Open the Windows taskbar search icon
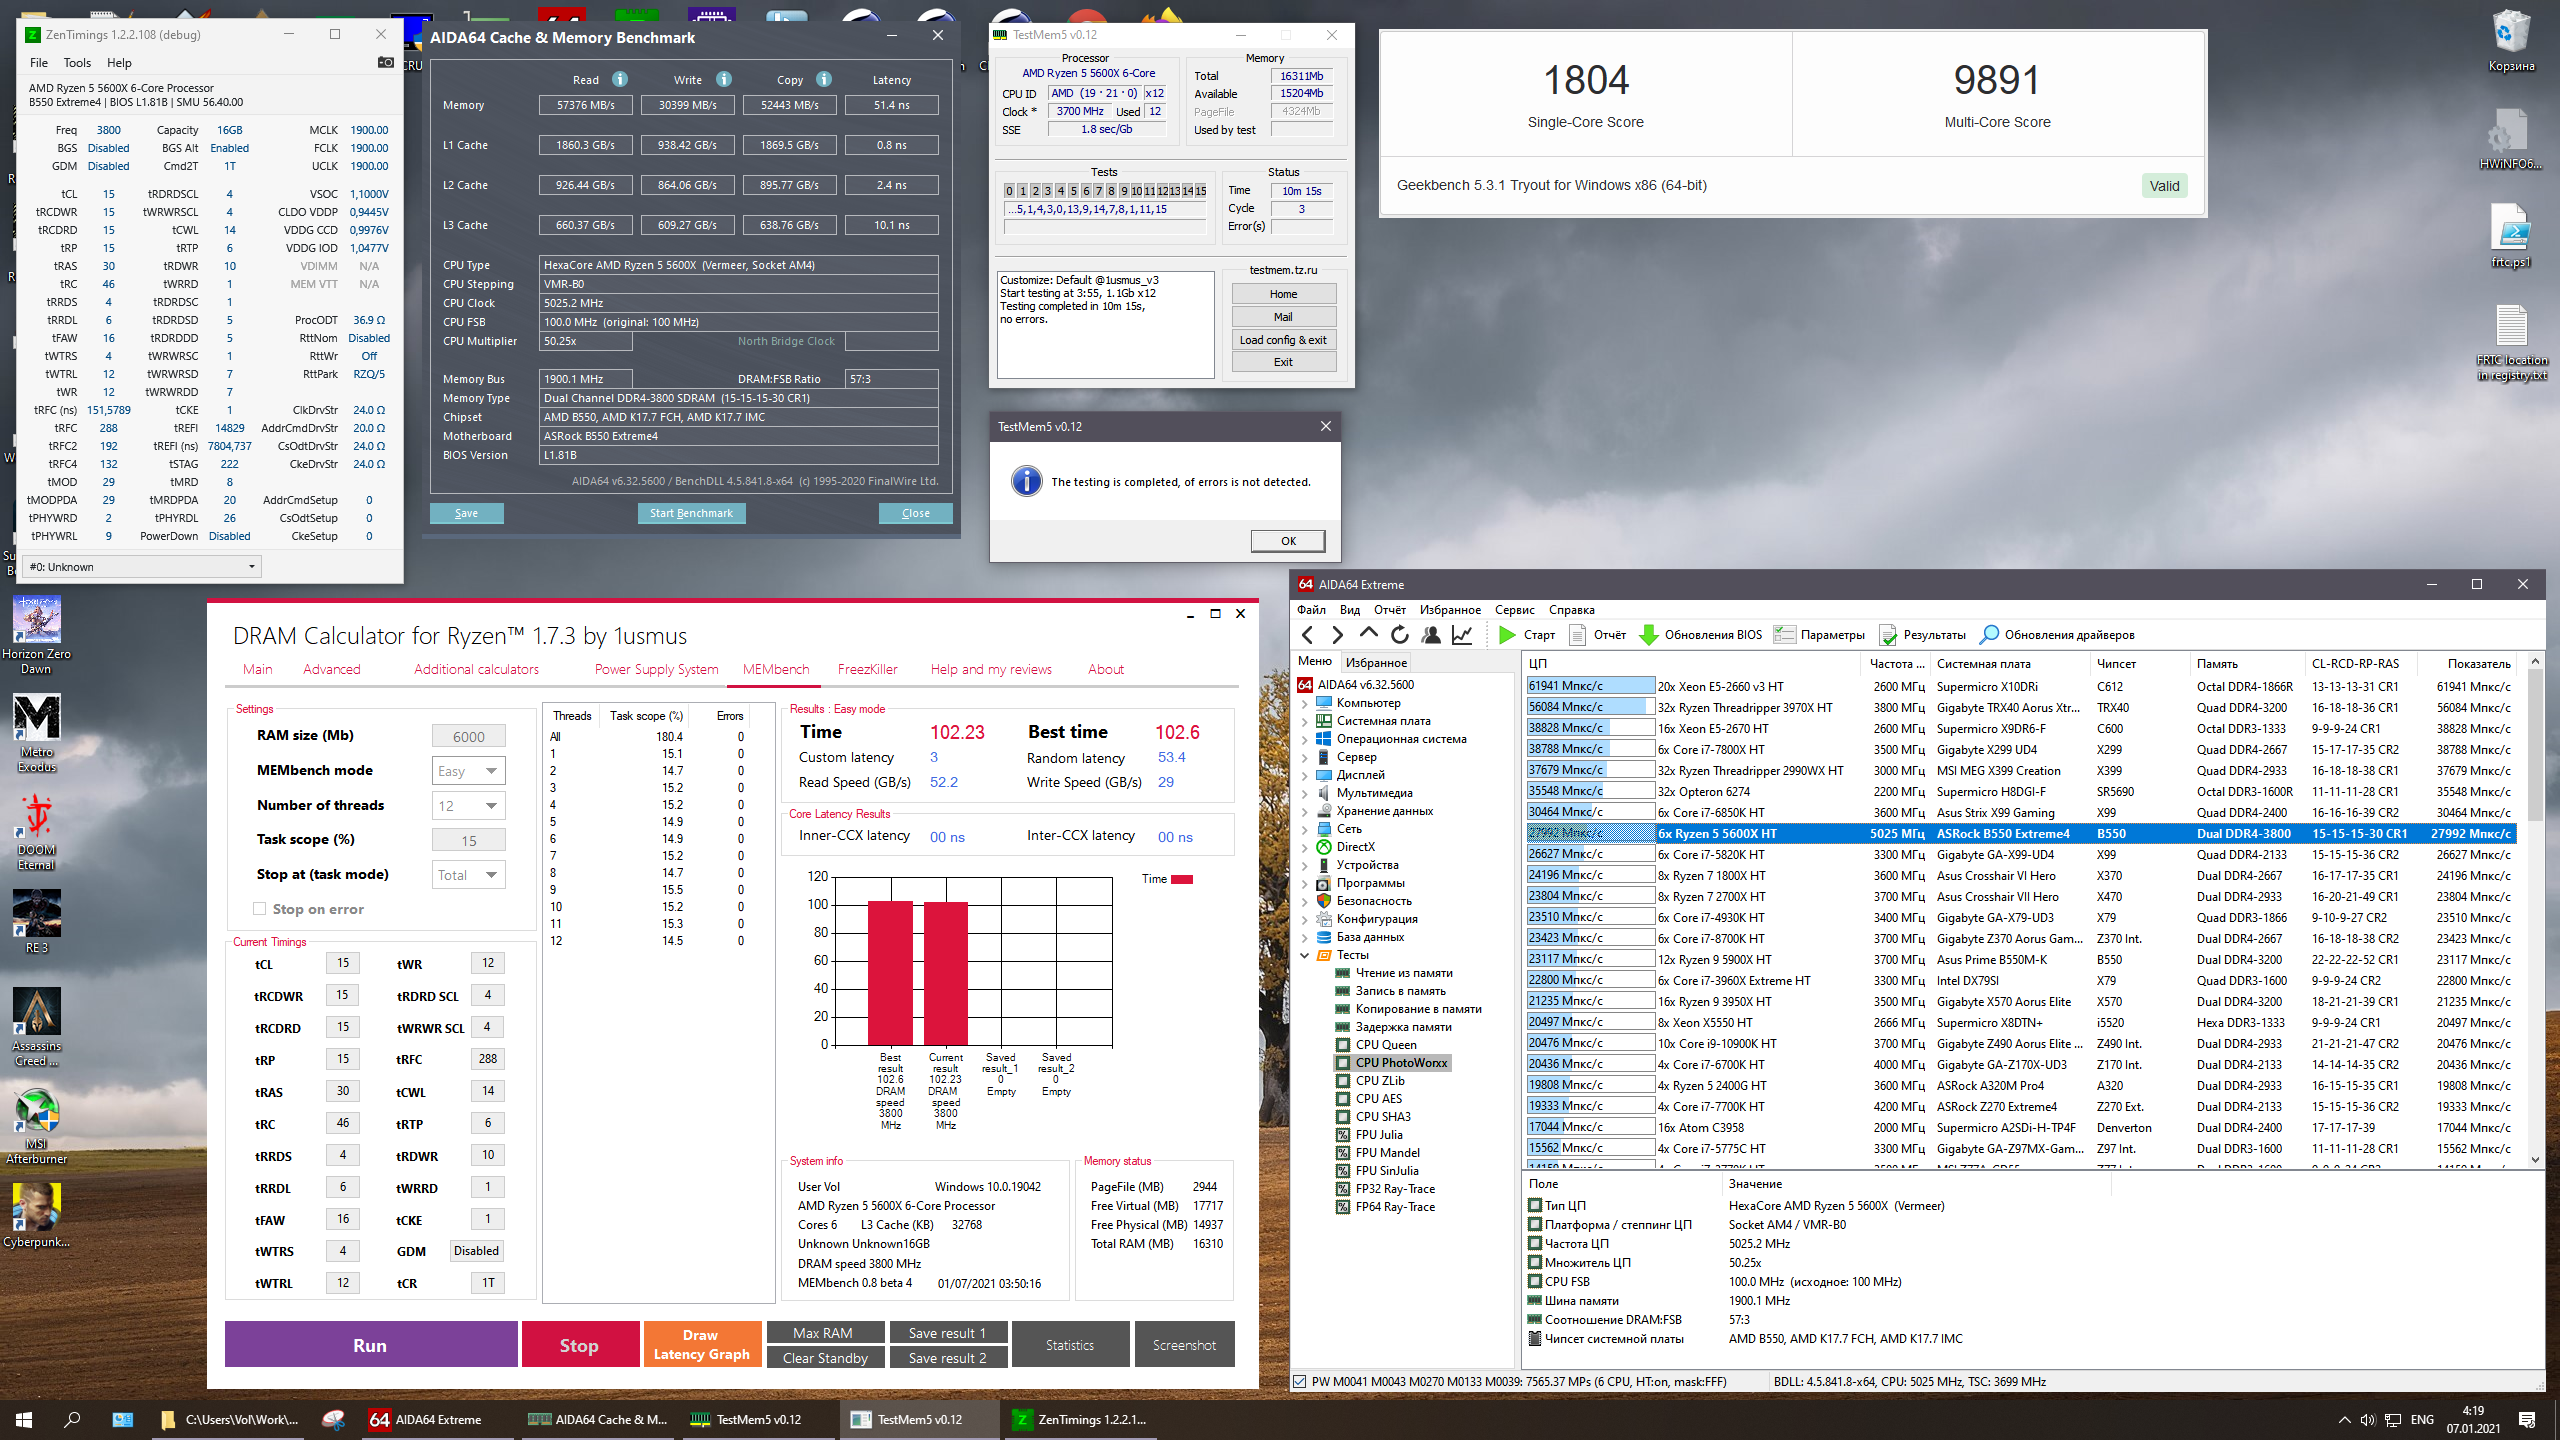The width and height of the screenshot is (2560, 1440). (x=72, y=1419)
